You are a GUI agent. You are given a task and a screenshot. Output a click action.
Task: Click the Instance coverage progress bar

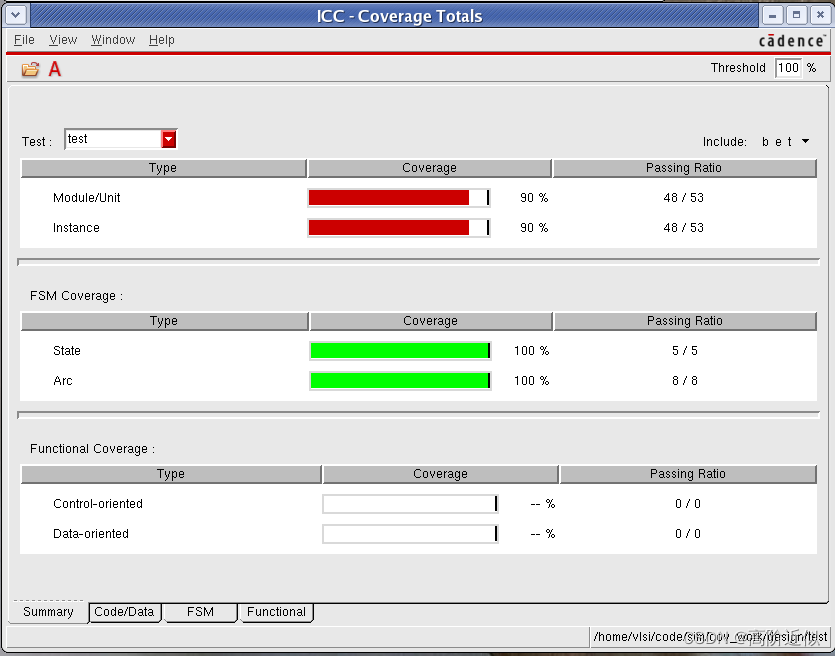coord(399,227)
